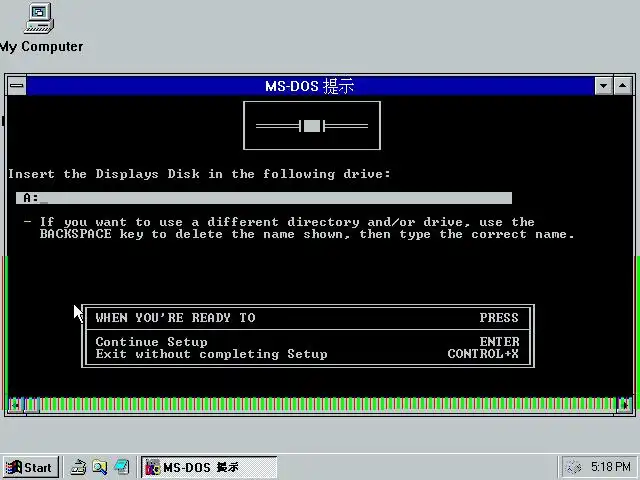Image resolution: width=640 pixels, height=480 pixels.
Task: Click the system tray icon beside clock
Action: click(574, 467)
